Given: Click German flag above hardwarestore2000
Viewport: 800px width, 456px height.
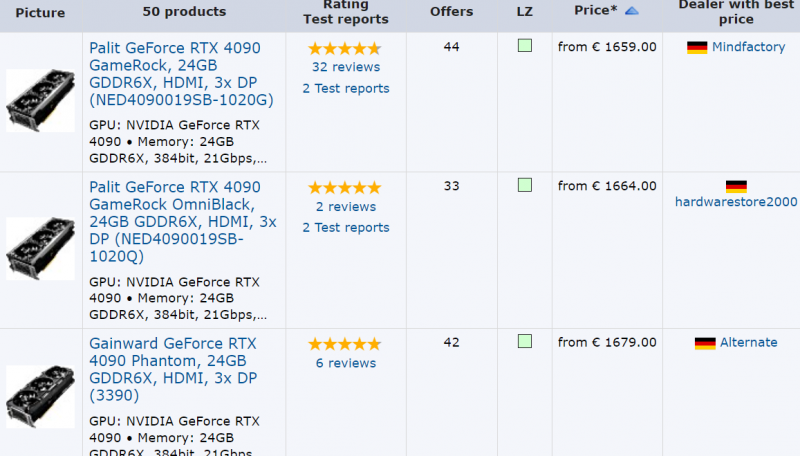Looking at the screenshot, I should (x=736, y=186).
